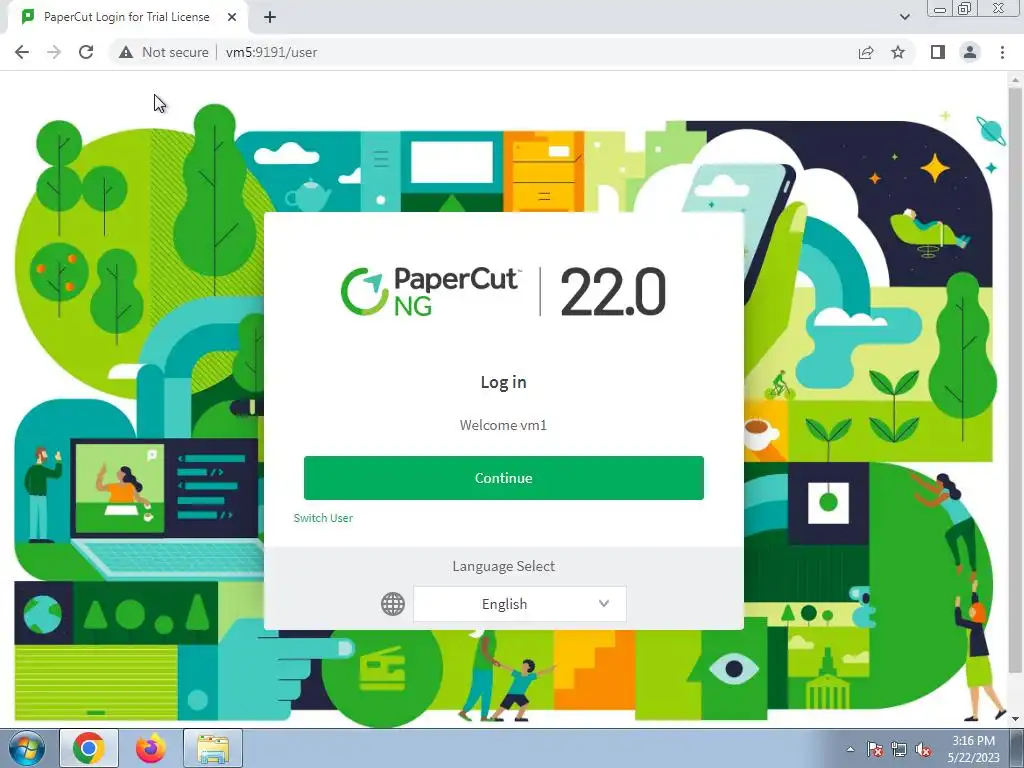Click the Not secure warning indicator
This screenshot has width=1024, height=768.
coord(164,52)
